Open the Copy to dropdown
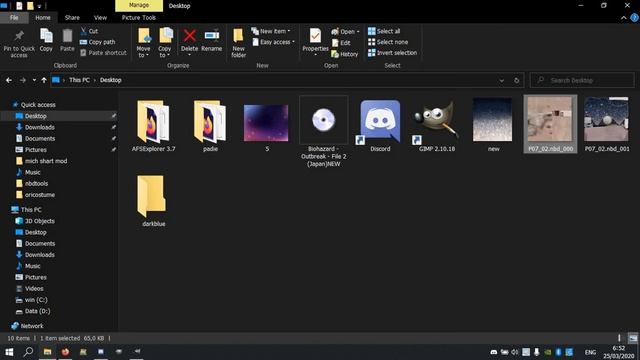 pyautogui.click(x=165, y=43)
